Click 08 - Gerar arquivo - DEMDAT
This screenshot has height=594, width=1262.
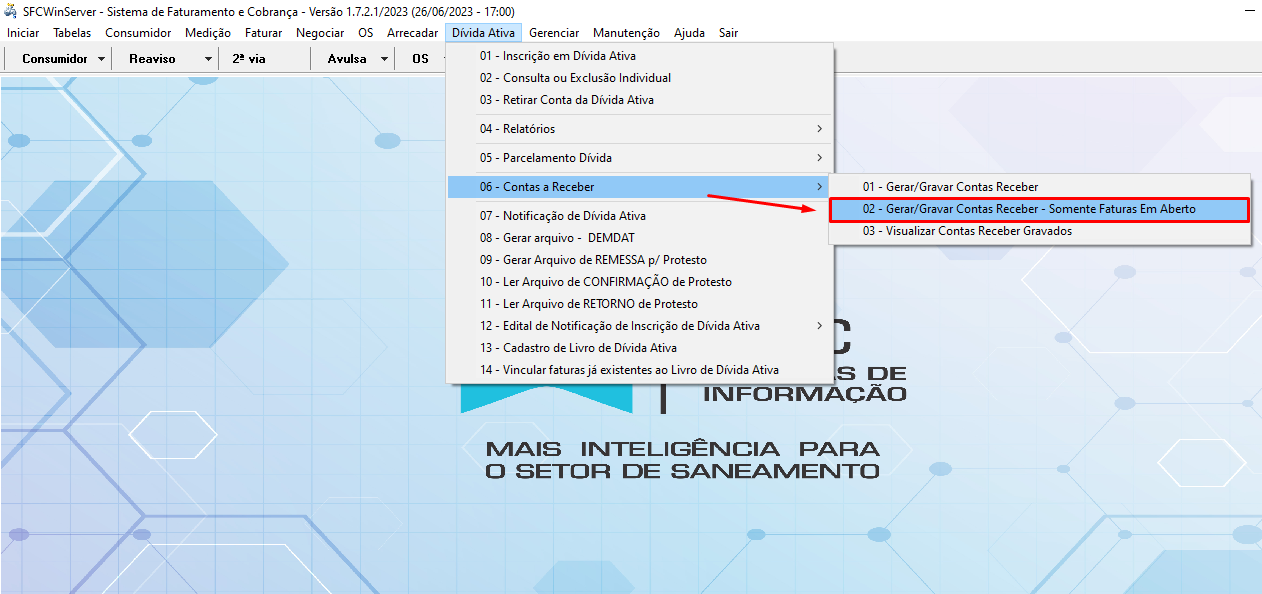point(556,238)
